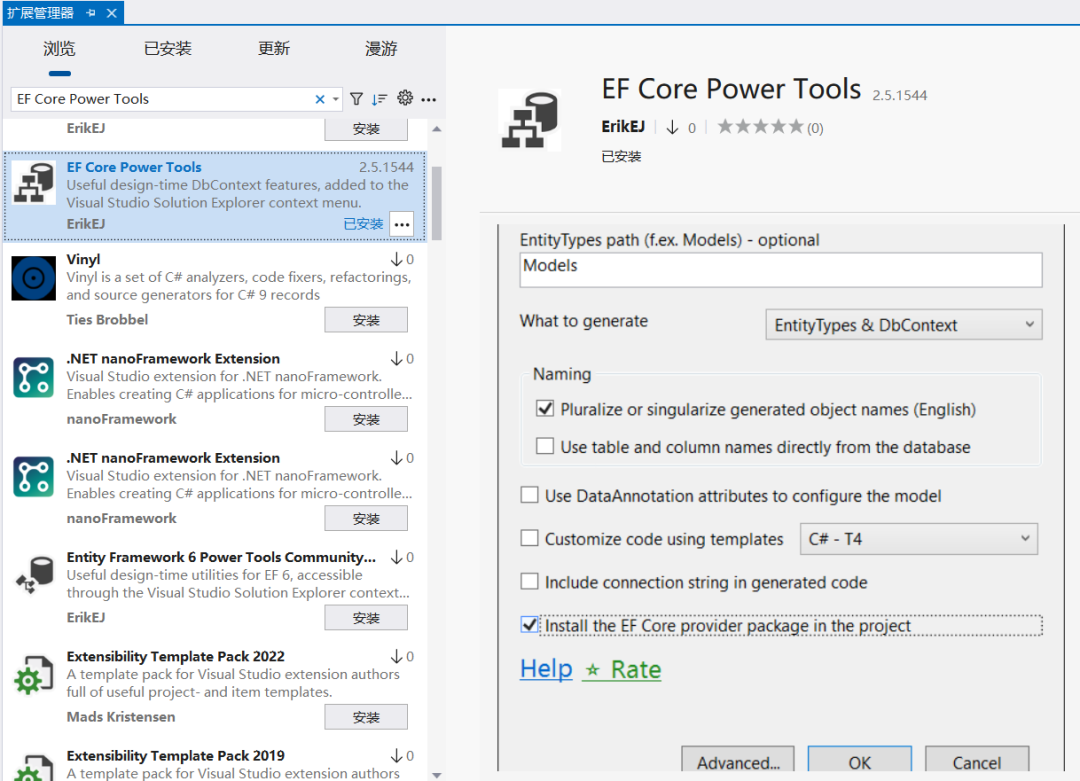
Task: Click the filter funnel icon in search bar
Action: (x=356, y=99)
